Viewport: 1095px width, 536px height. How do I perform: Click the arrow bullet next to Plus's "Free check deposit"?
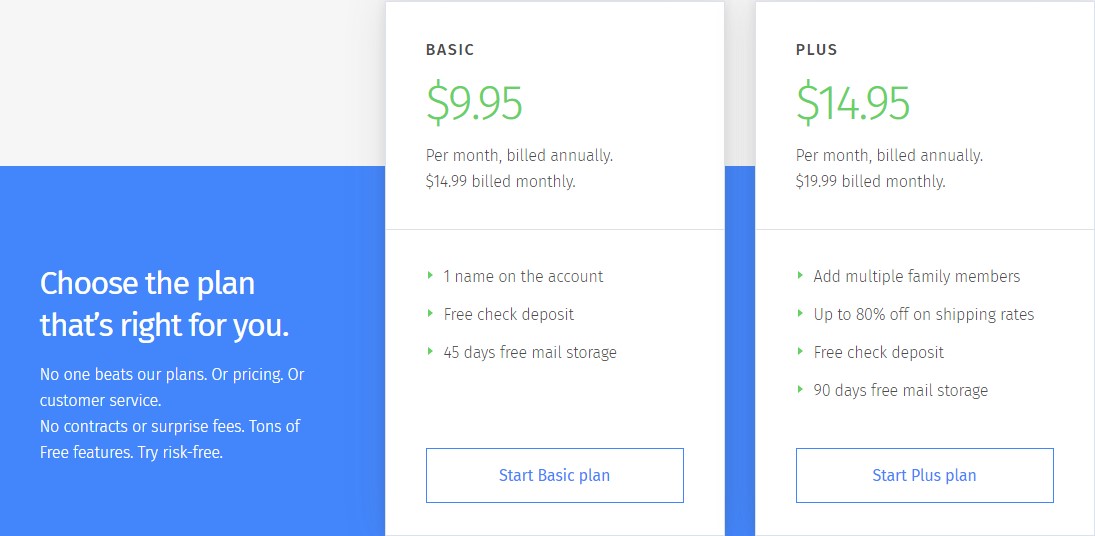pos(800,351)
